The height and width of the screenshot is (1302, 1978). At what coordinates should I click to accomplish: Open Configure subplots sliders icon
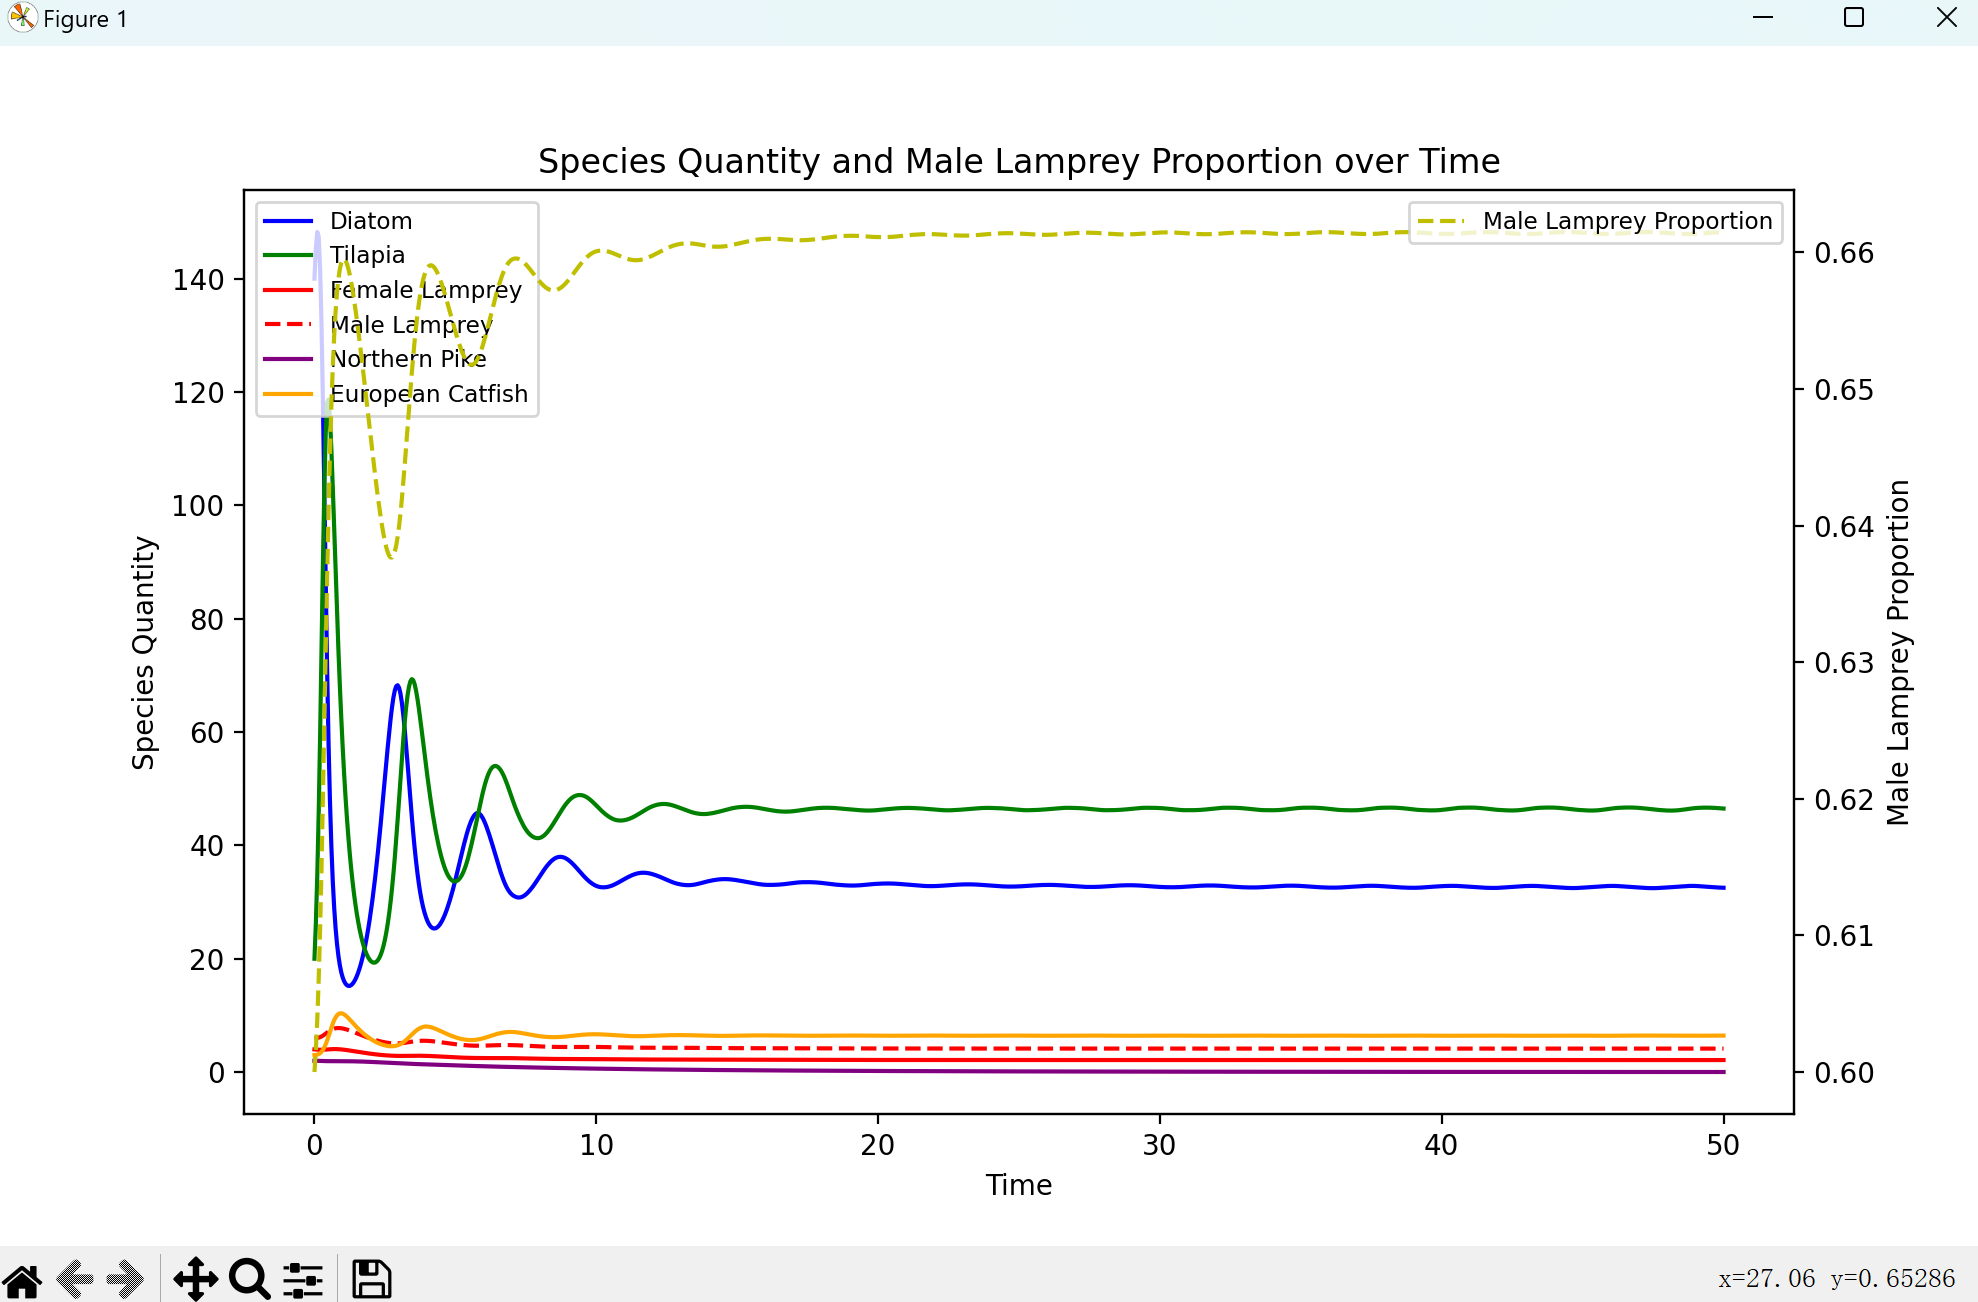(x=303, y=1279)
